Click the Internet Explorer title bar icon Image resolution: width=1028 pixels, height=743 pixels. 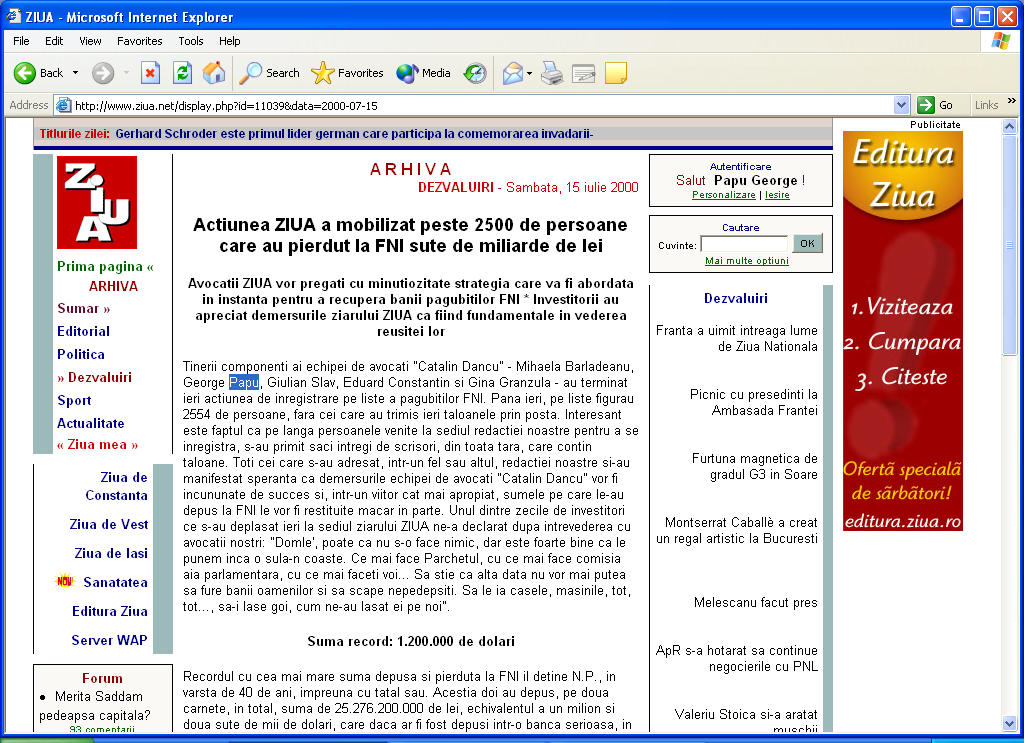[14, 16]
